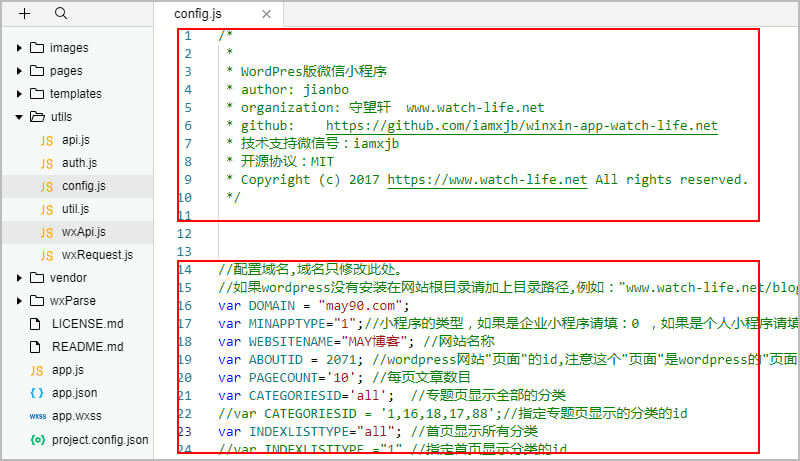Screen dimensions: 800x461
Task: Click the JS icon beside api.js
Action: pos(46,140)
